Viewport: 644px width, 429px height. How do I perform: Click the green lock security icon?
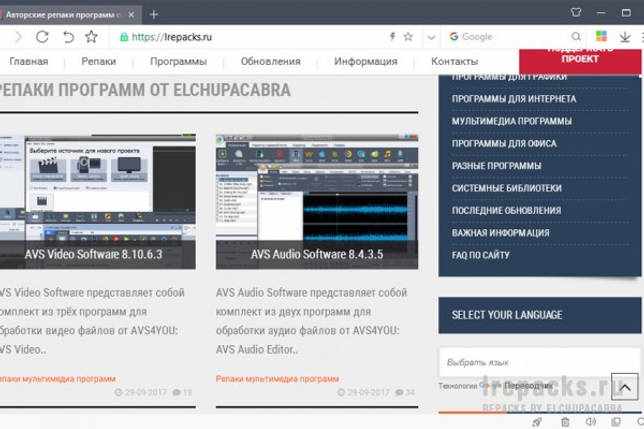(x=124, y=37)
